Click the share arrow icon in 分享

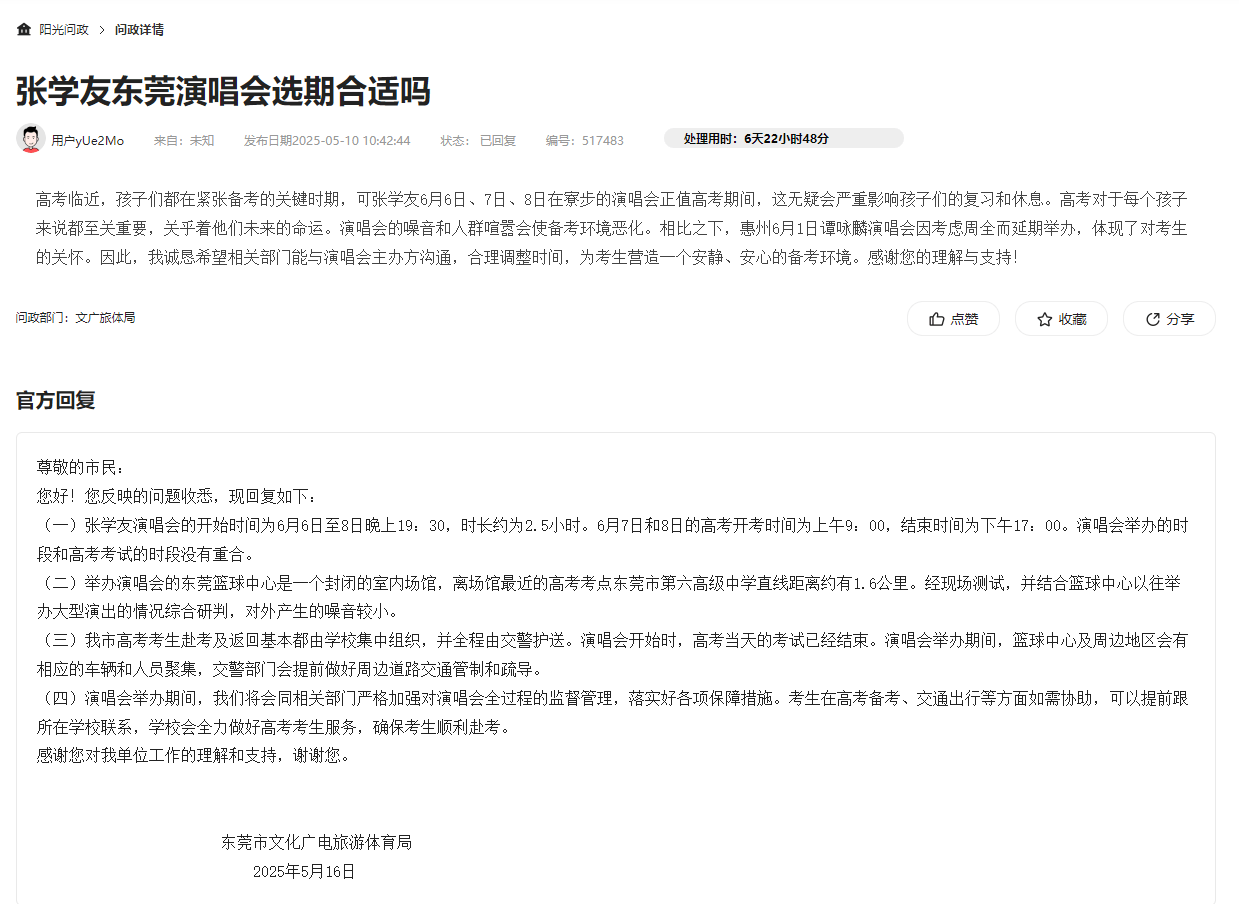1152,319
